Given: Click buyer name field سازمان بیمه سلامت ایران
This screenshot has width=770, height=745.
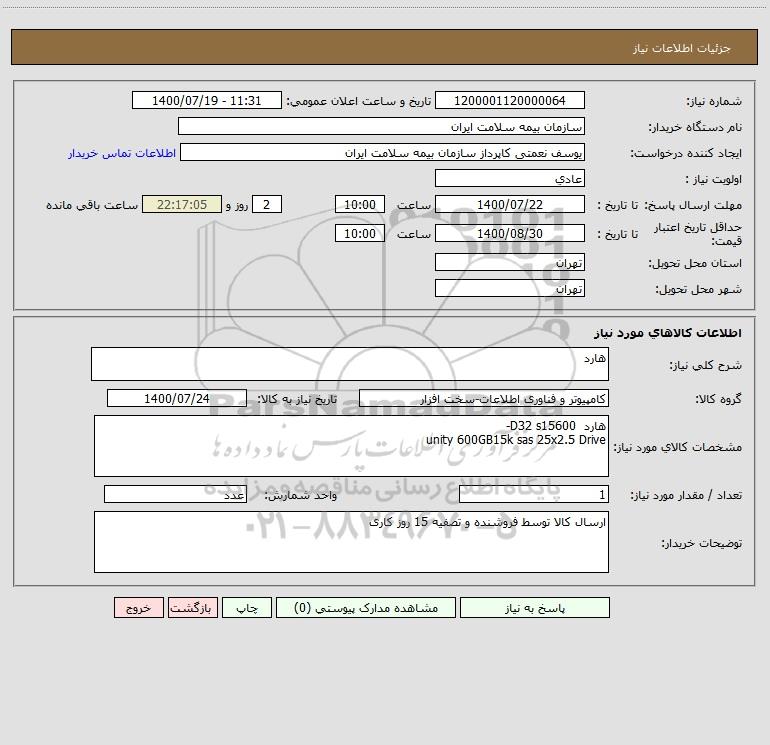Looking at the screenshot, I should coord(381,126).
